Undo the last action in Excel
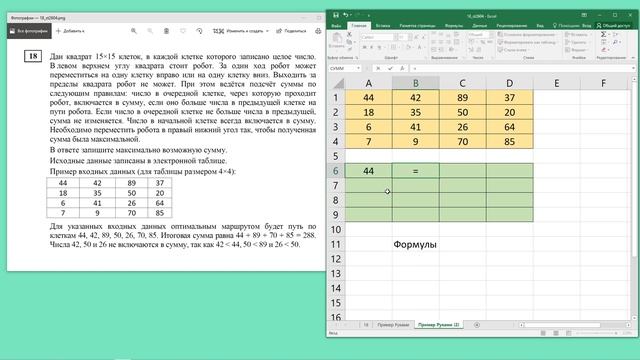The height and width of the screenshot is (360, 640). pyautogui.click(x=346, y=15)
